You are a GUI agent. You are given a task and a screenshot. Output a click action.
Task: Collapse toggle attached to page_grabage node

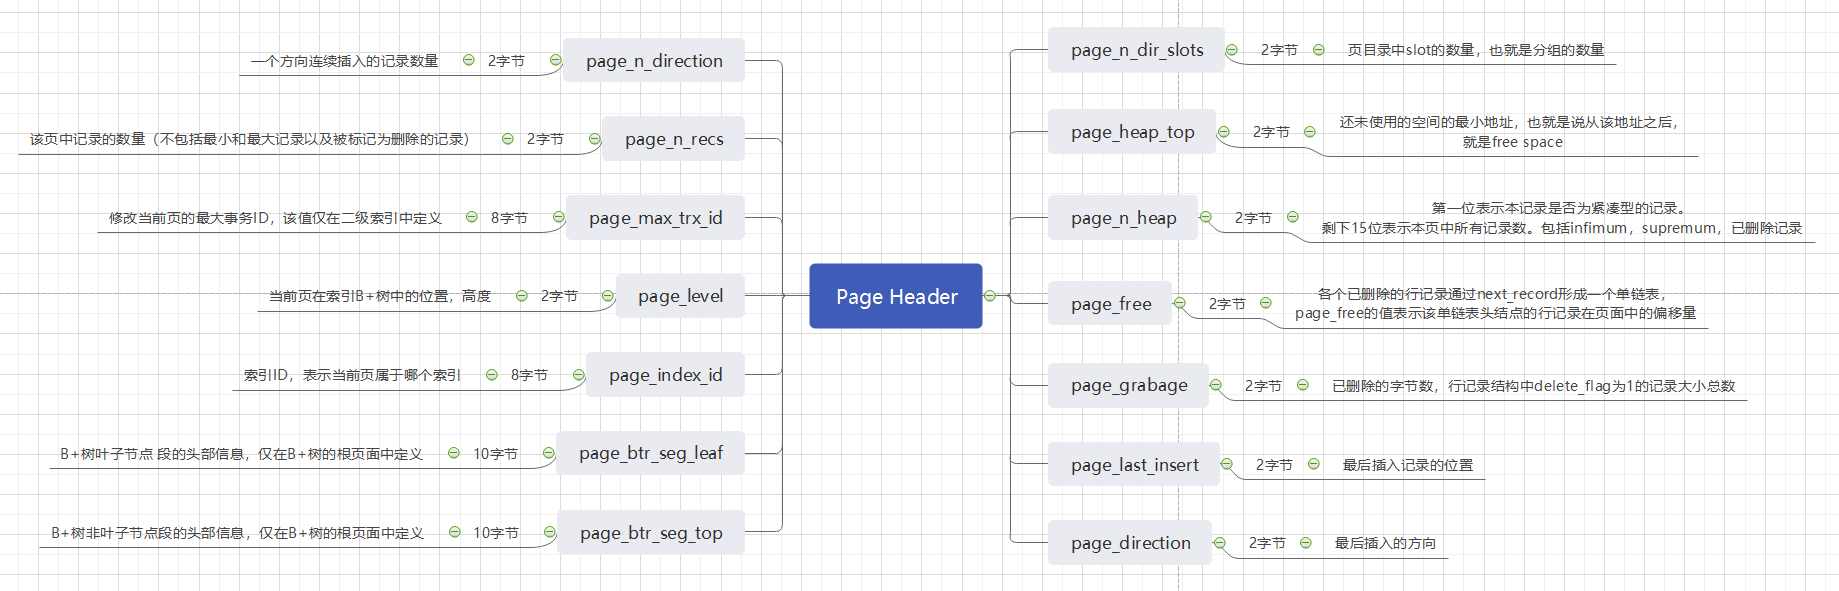[1216, 385]
